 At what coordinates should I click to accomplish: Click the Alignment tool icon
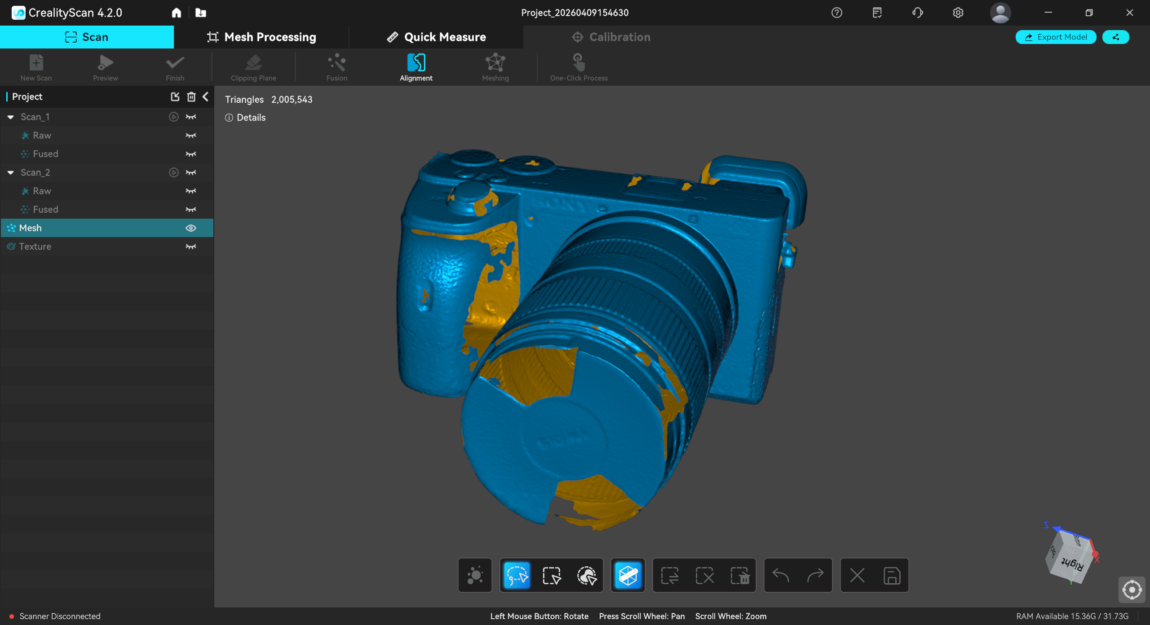pyautogui.click(x=416, y=66)
